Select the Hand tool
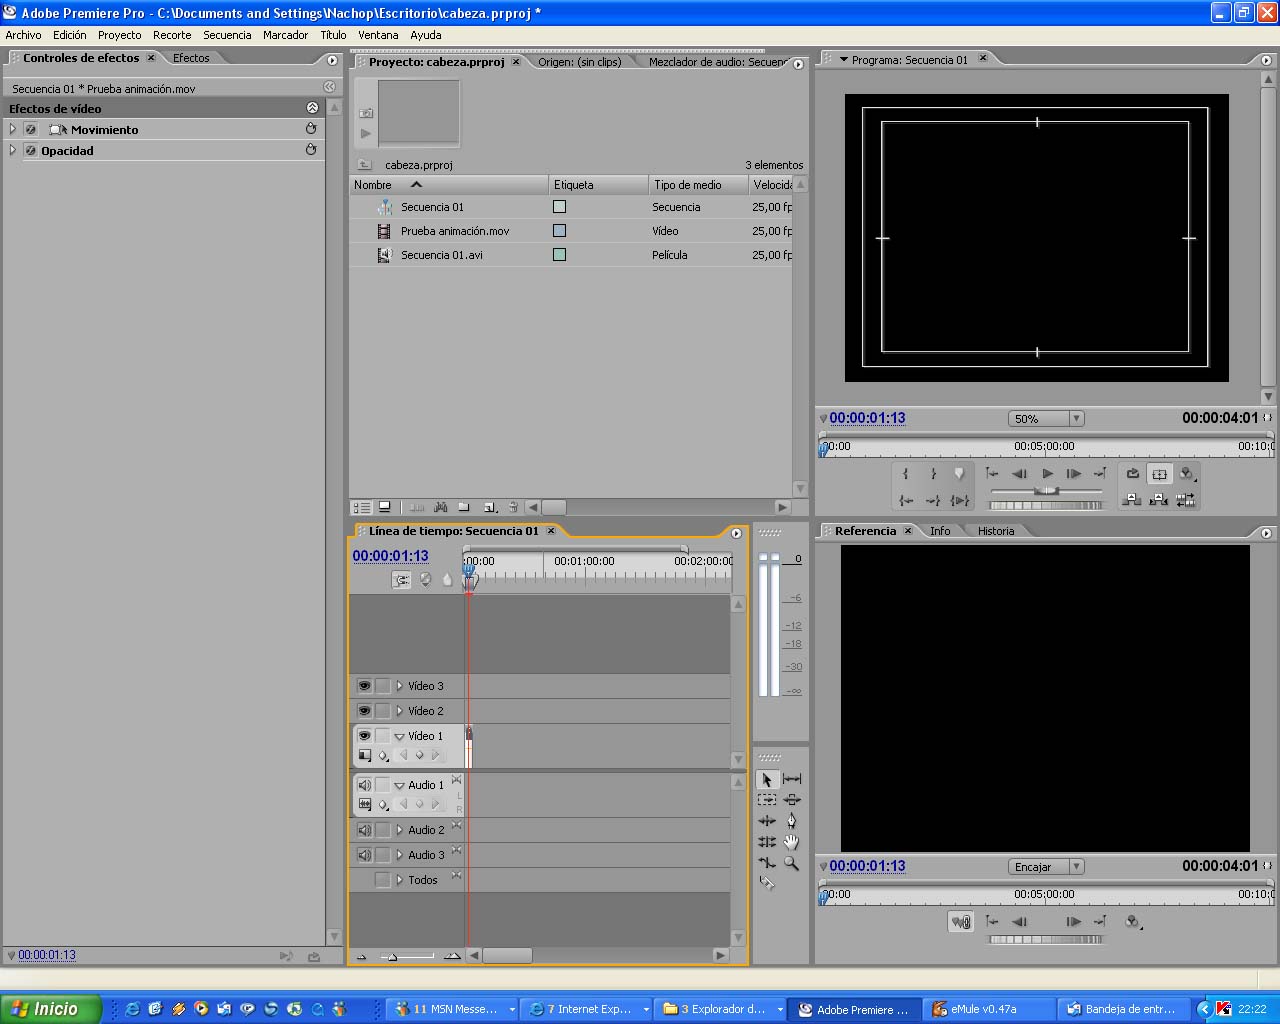Image resolution: width=1280 pixels, height=1024 pixels. pos(792,842)
